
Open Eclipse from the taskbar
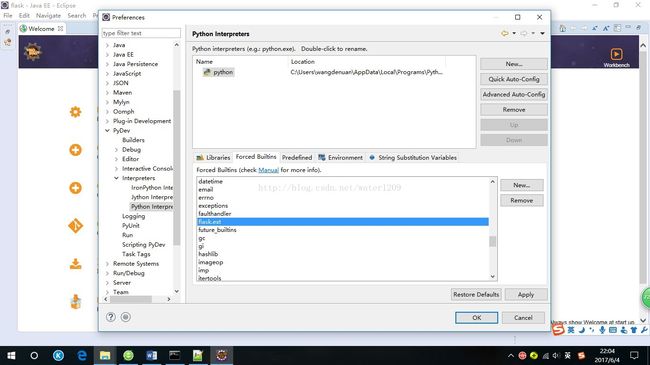pyautogui.click(x=222, y=355)
